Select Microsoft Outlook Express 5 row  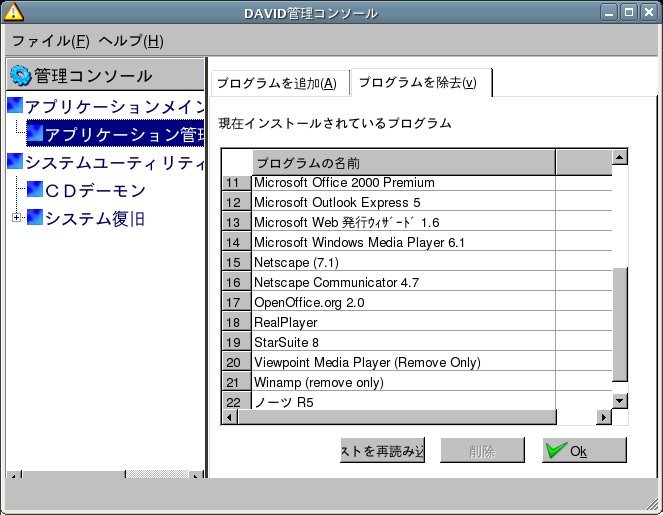[x=404, y=203]
